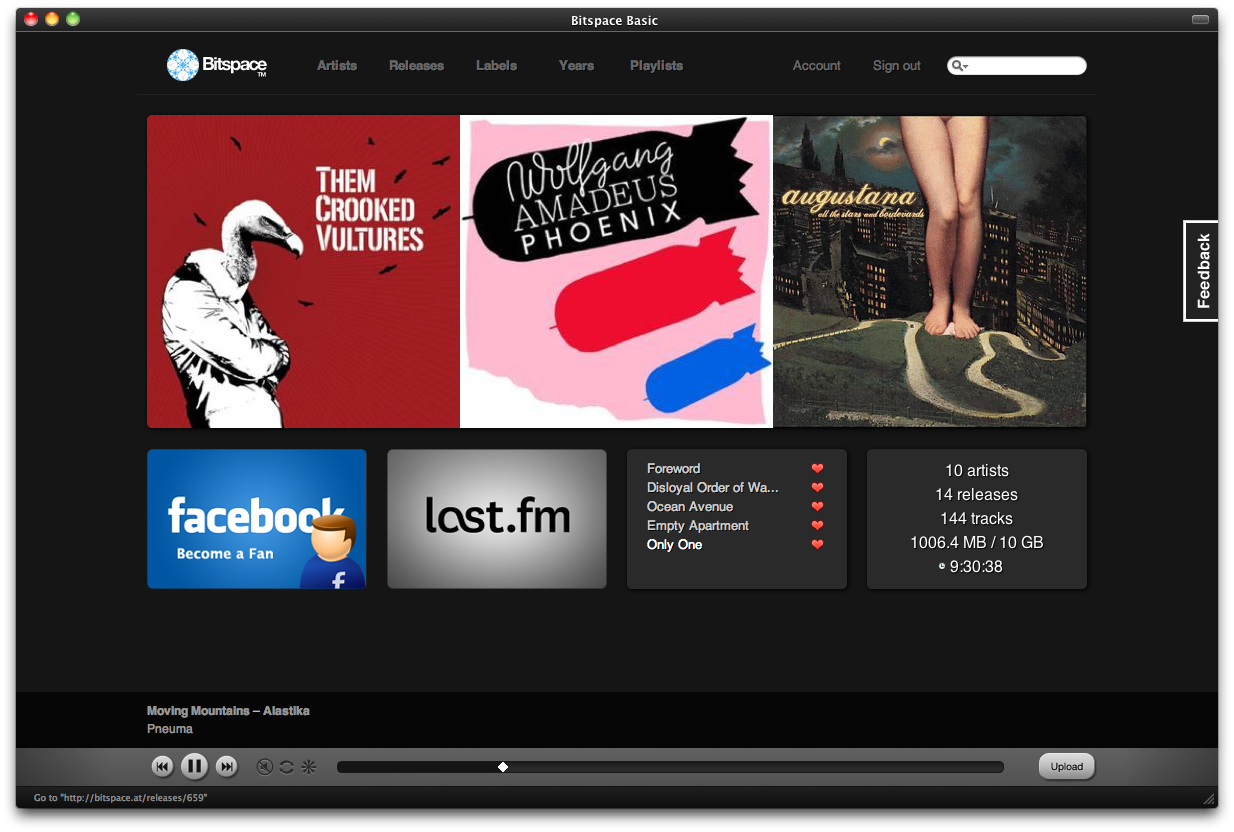Toggle mute on the player

[263, 766]
